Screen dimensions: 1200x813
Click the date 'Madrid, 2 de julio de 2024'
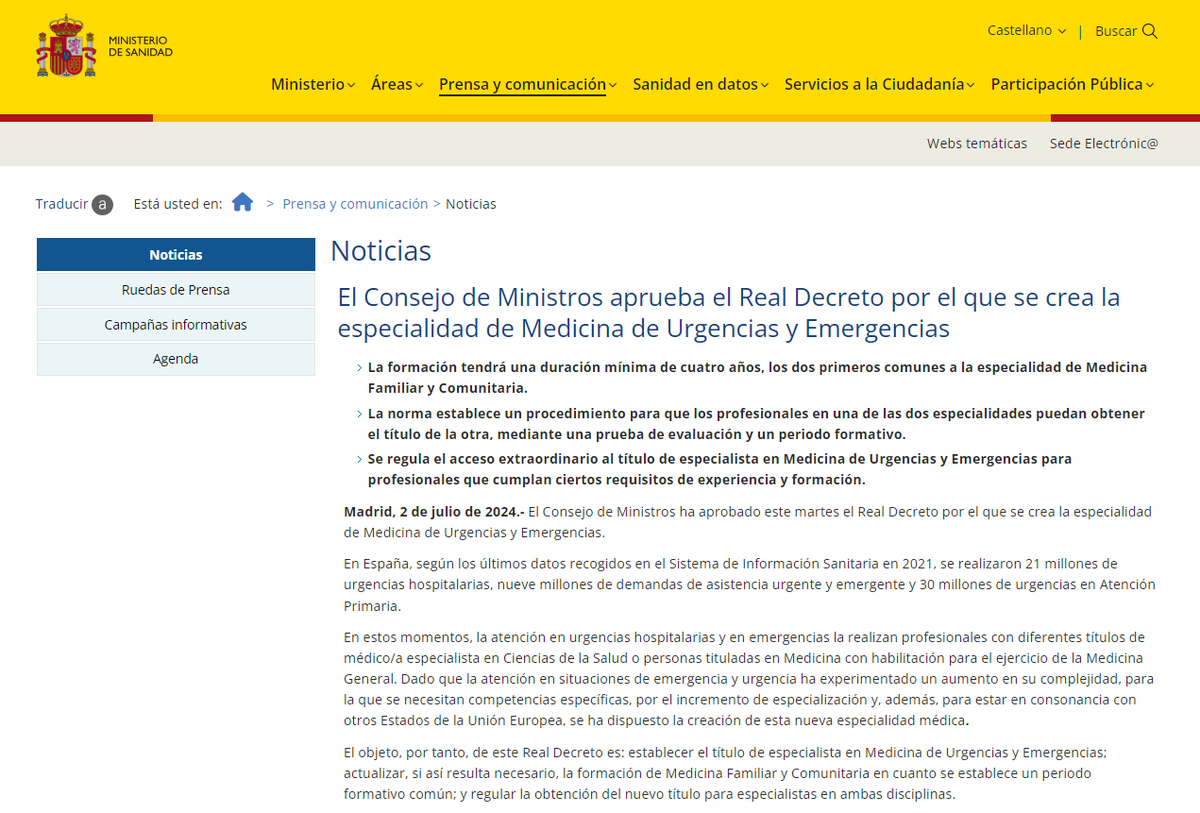(434, 512)
